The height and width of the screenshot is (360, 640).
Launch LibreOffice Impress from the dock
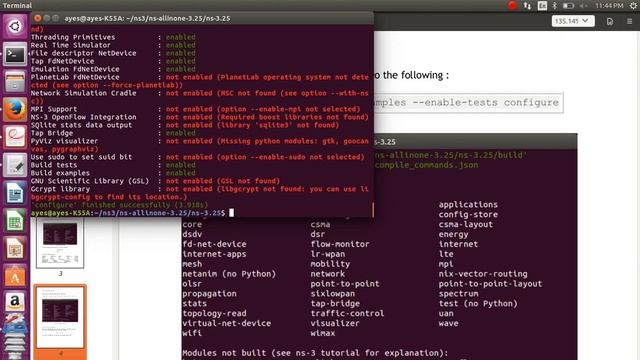tap(15, 248)
